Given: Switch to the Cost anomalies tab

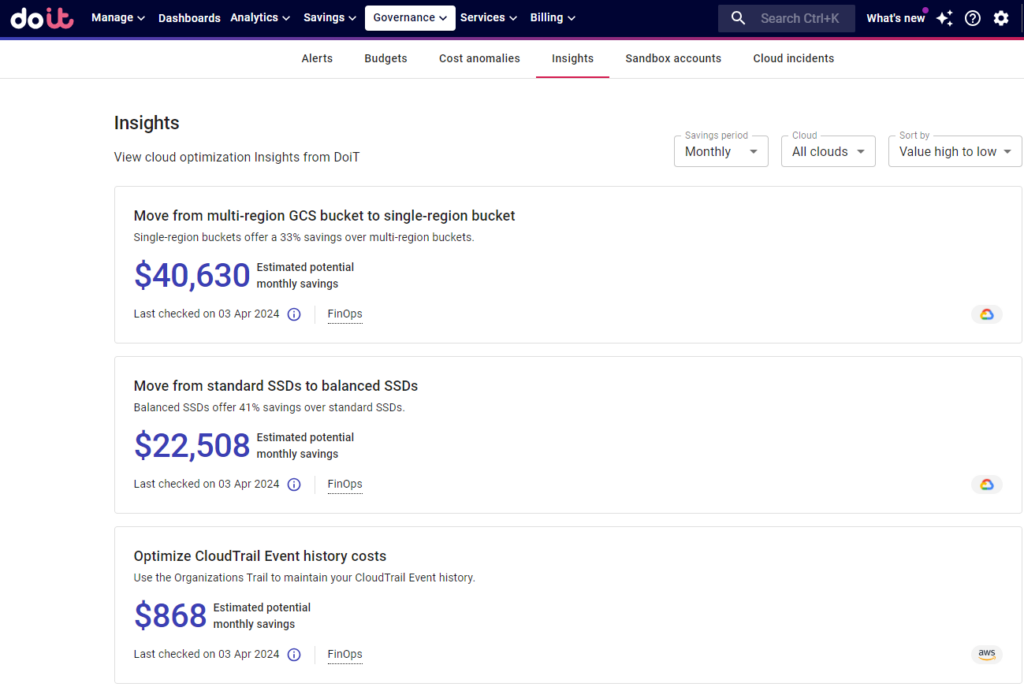Looking at the screenshot, I should tap(479, 59).
